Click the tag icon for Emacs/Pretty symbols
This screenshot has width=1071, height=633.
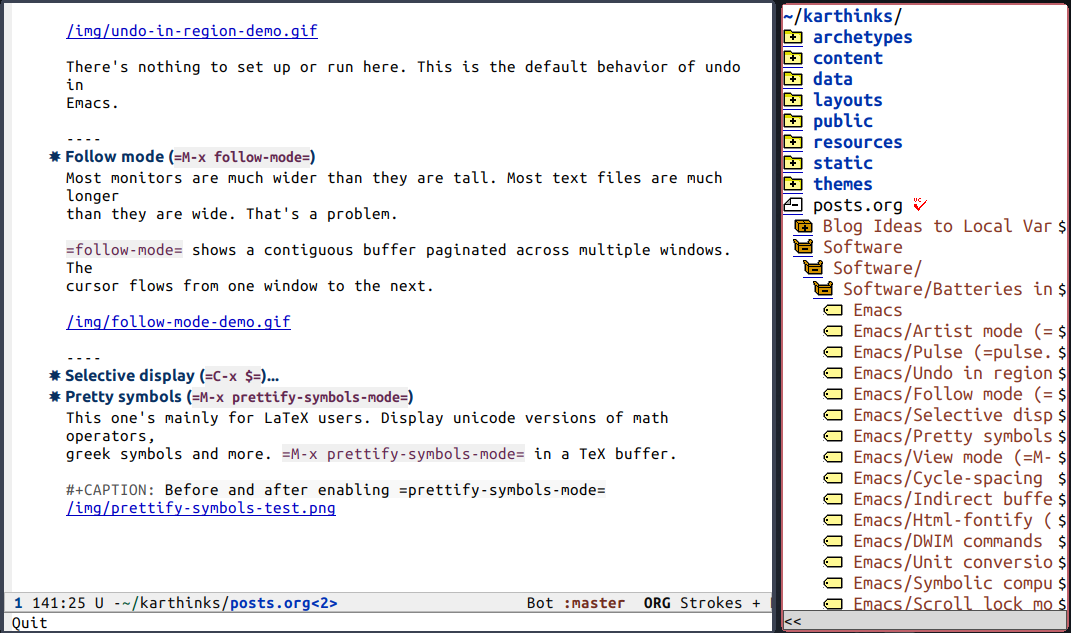coord(833,436)
